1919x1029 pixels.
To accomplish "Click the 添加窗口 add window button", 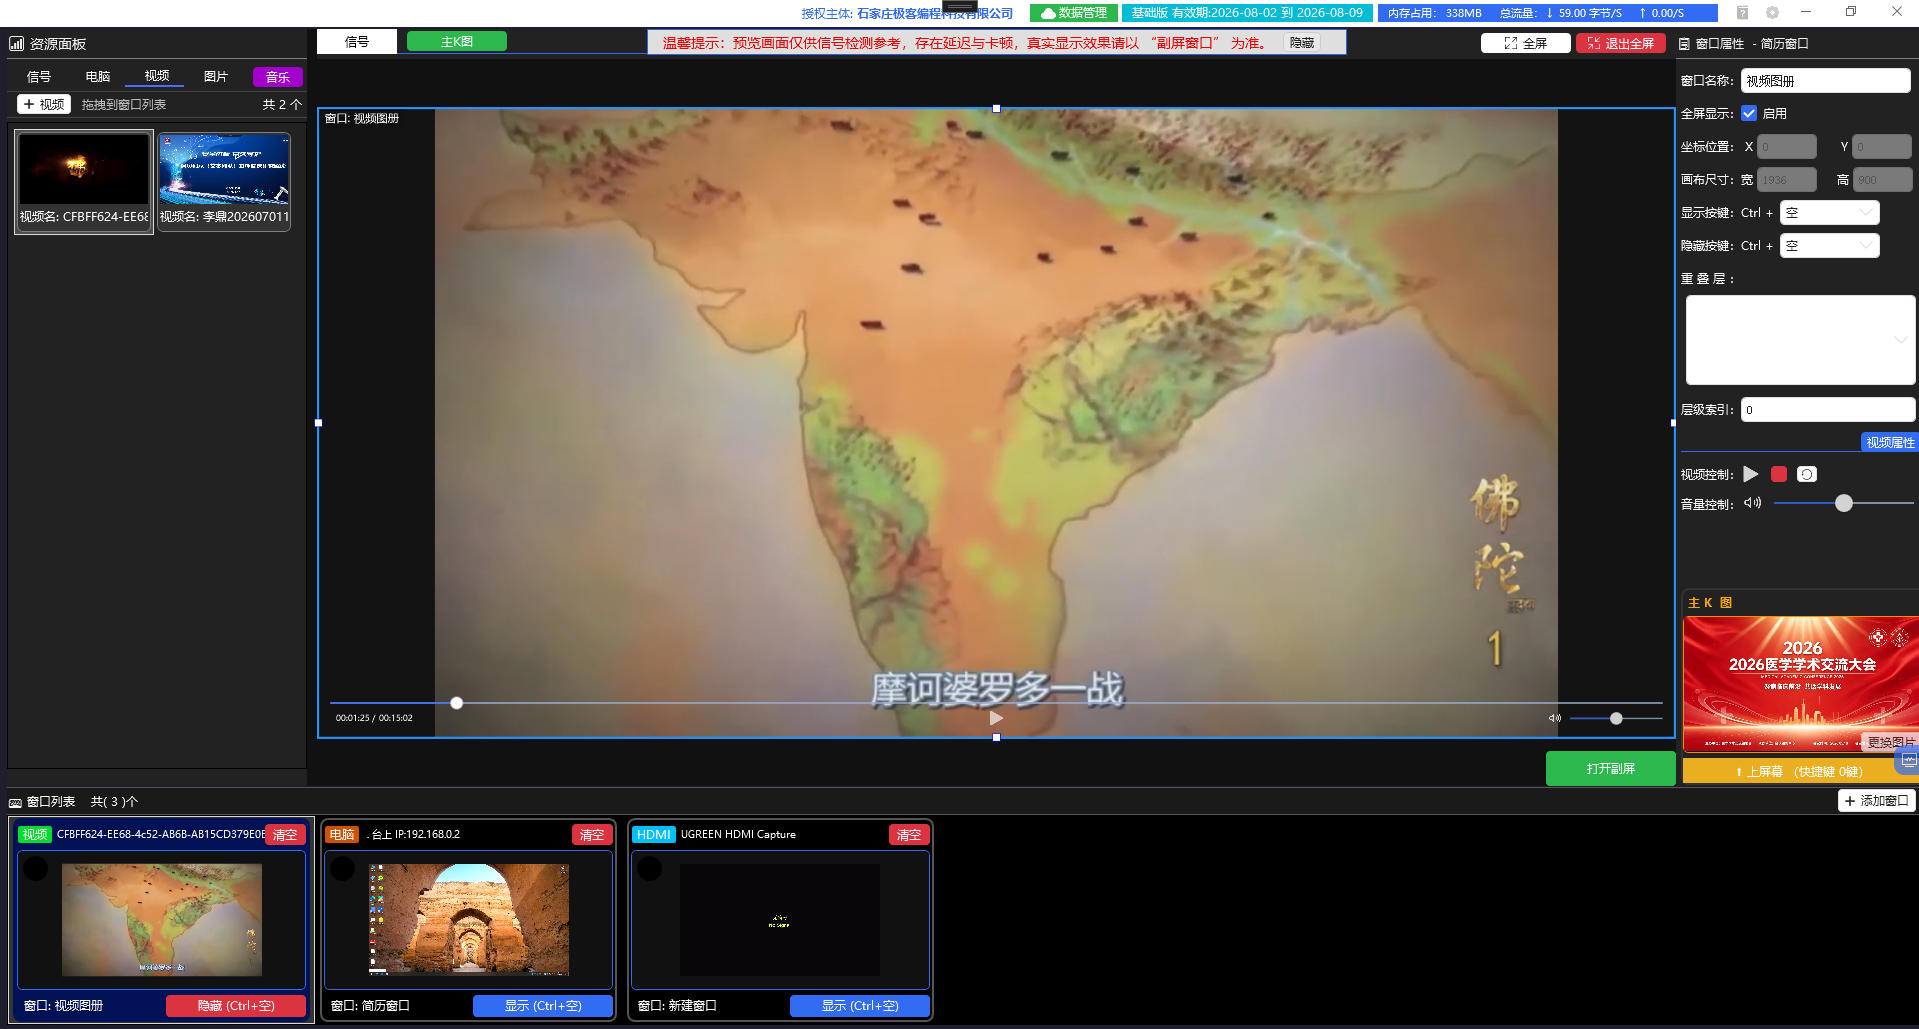I will click(1877, 801).
